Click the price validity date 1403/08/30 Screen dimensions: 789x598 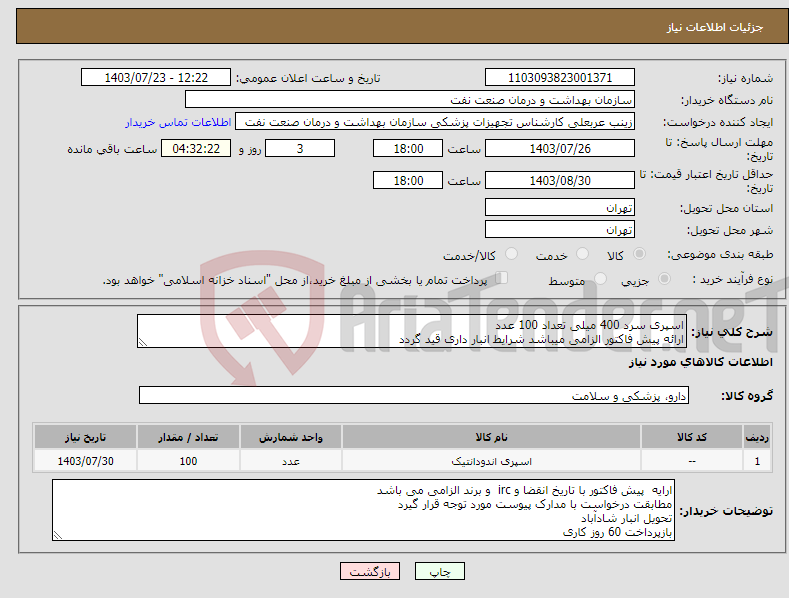560,180
